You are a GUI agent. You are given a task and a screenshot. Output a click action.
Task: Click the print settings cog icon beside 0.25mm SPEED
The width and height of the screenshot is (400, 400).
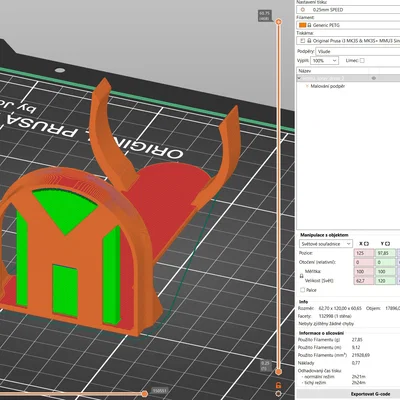[303, 10]
